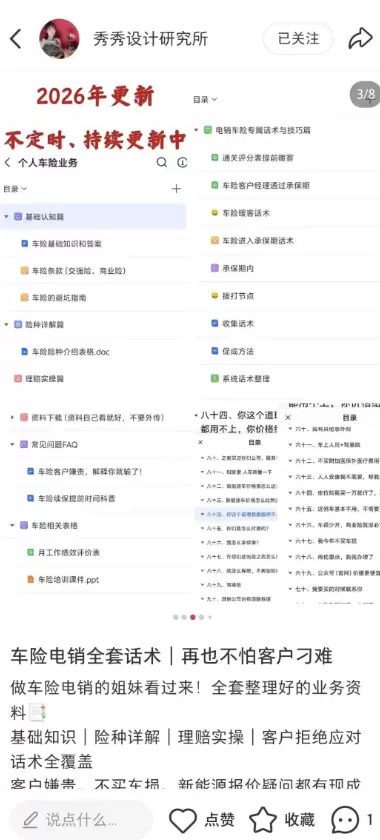Tap the 已关注 follow button
The image size is (380, 840).
click(297, 39)
